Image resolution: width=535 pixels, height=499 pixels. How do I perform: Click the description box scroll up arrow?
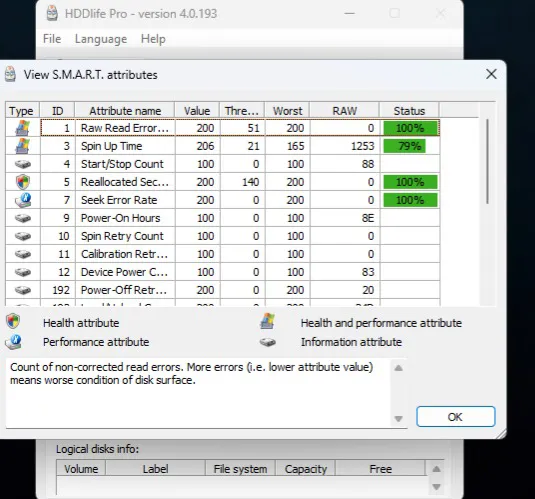[399, 368]
